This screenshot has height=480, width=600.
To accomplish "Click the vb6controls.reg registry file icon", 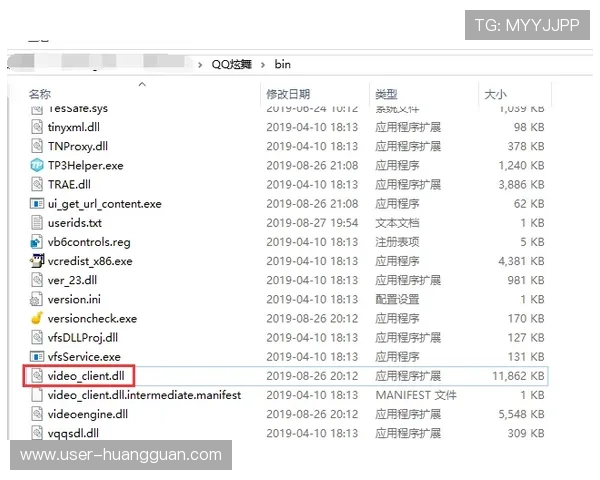I will [x=38, y=242].
